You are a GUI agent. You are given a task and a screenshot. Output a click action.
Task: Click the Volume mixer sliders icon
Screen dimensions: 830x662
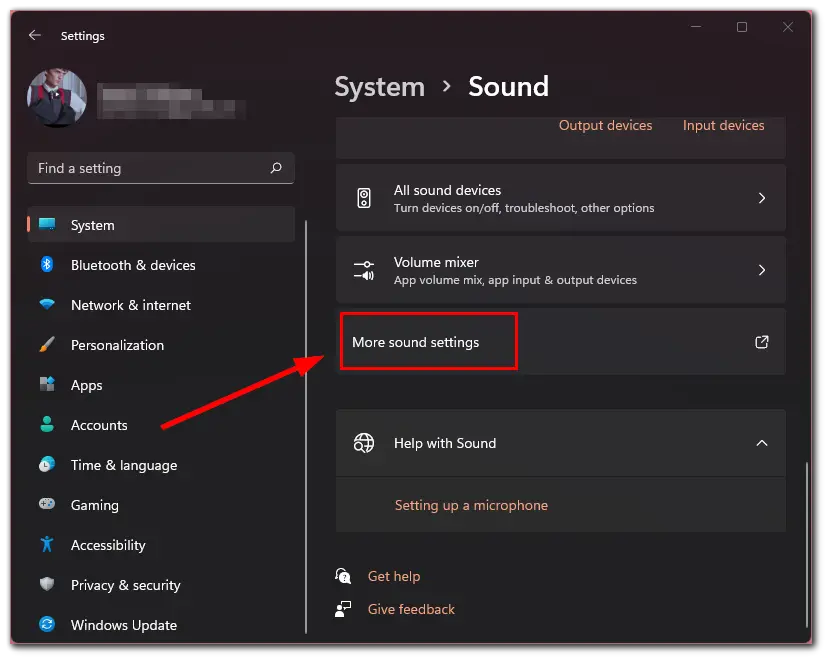(364, 270)
